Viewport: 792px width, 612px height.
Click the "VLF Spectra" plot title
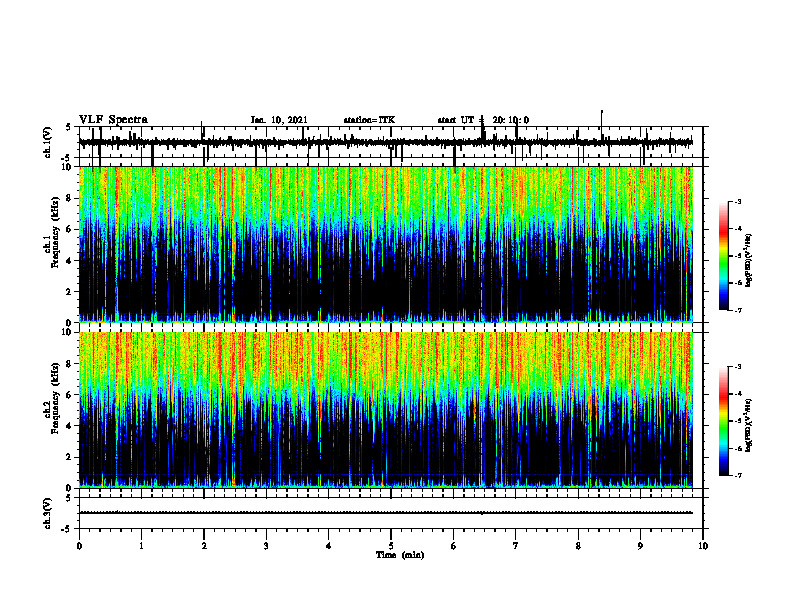pos(113,120)
